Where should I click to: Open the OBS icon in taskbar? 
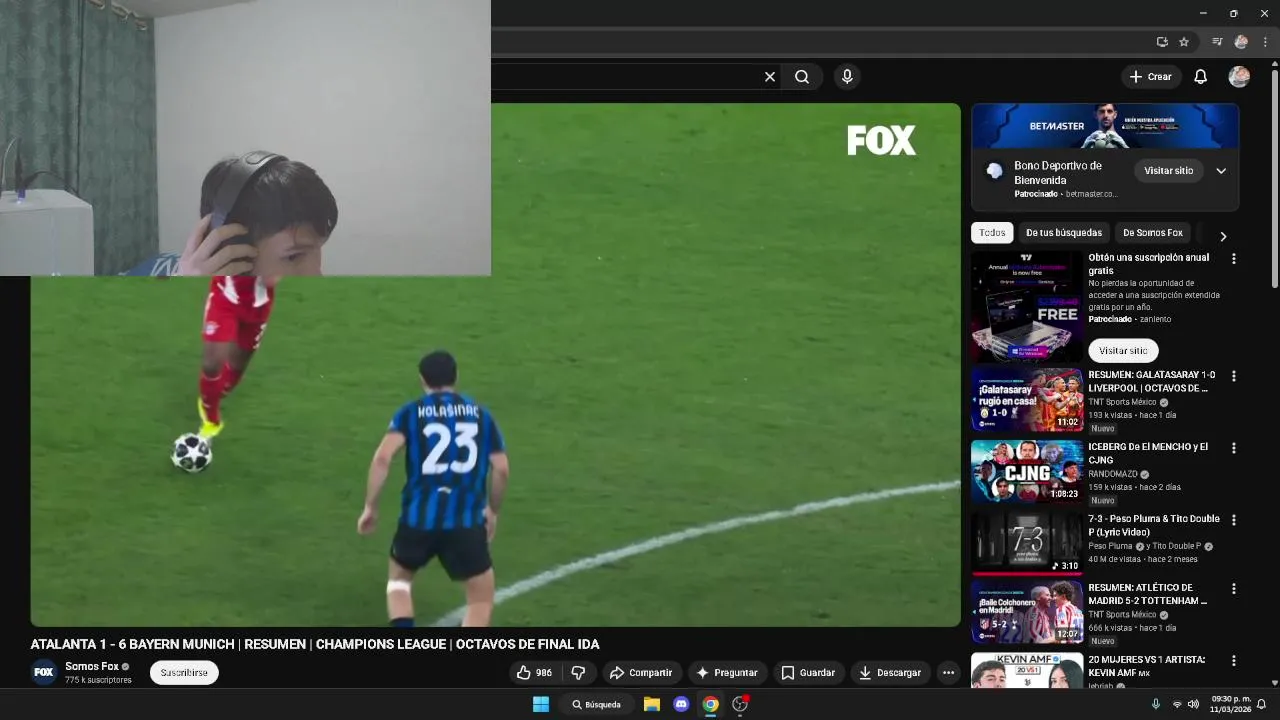coord(740,704)
